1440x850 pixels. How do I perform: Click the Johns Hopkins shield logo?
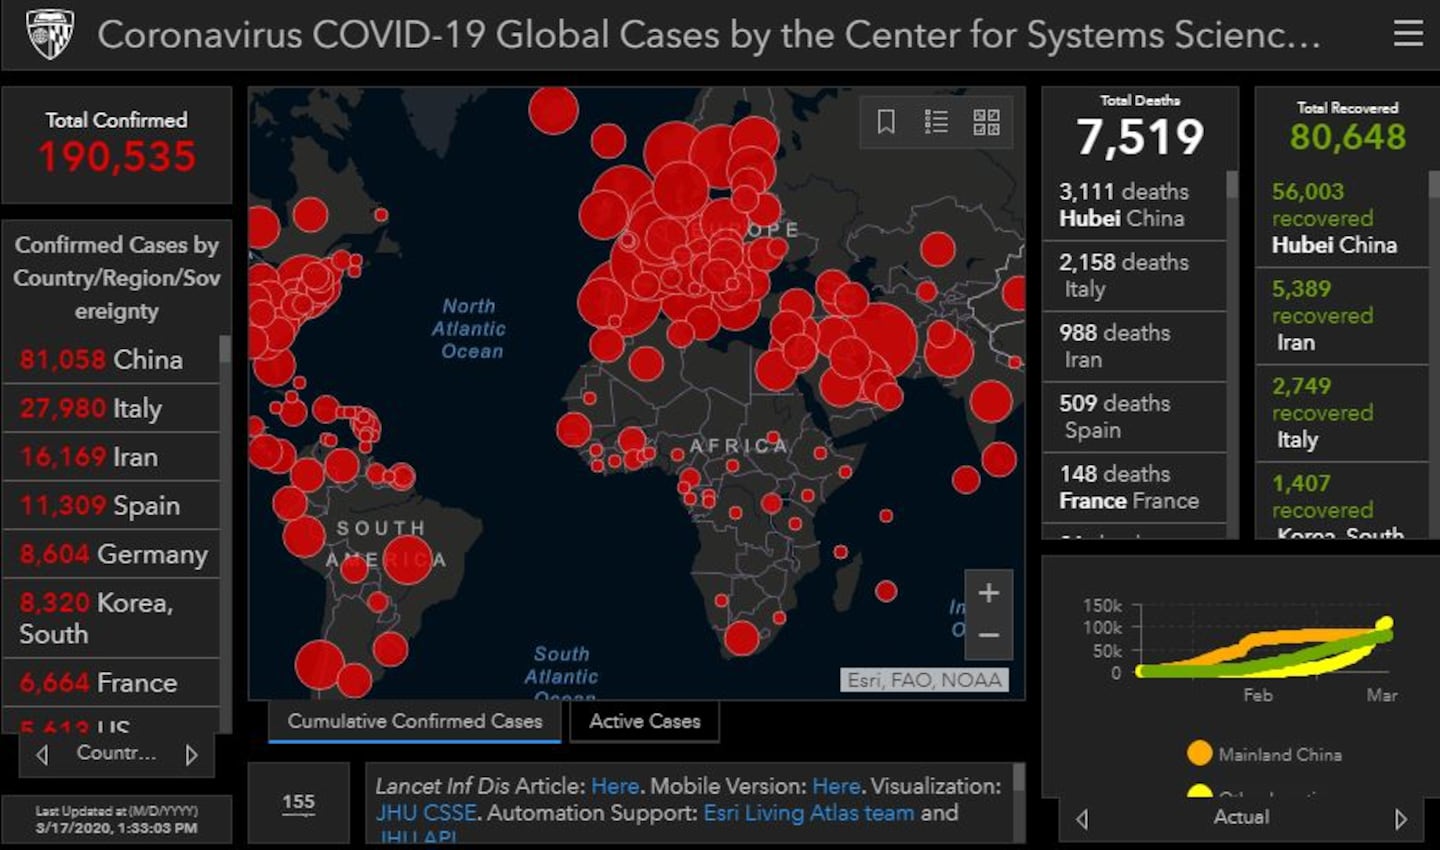[x=49, y=35]
